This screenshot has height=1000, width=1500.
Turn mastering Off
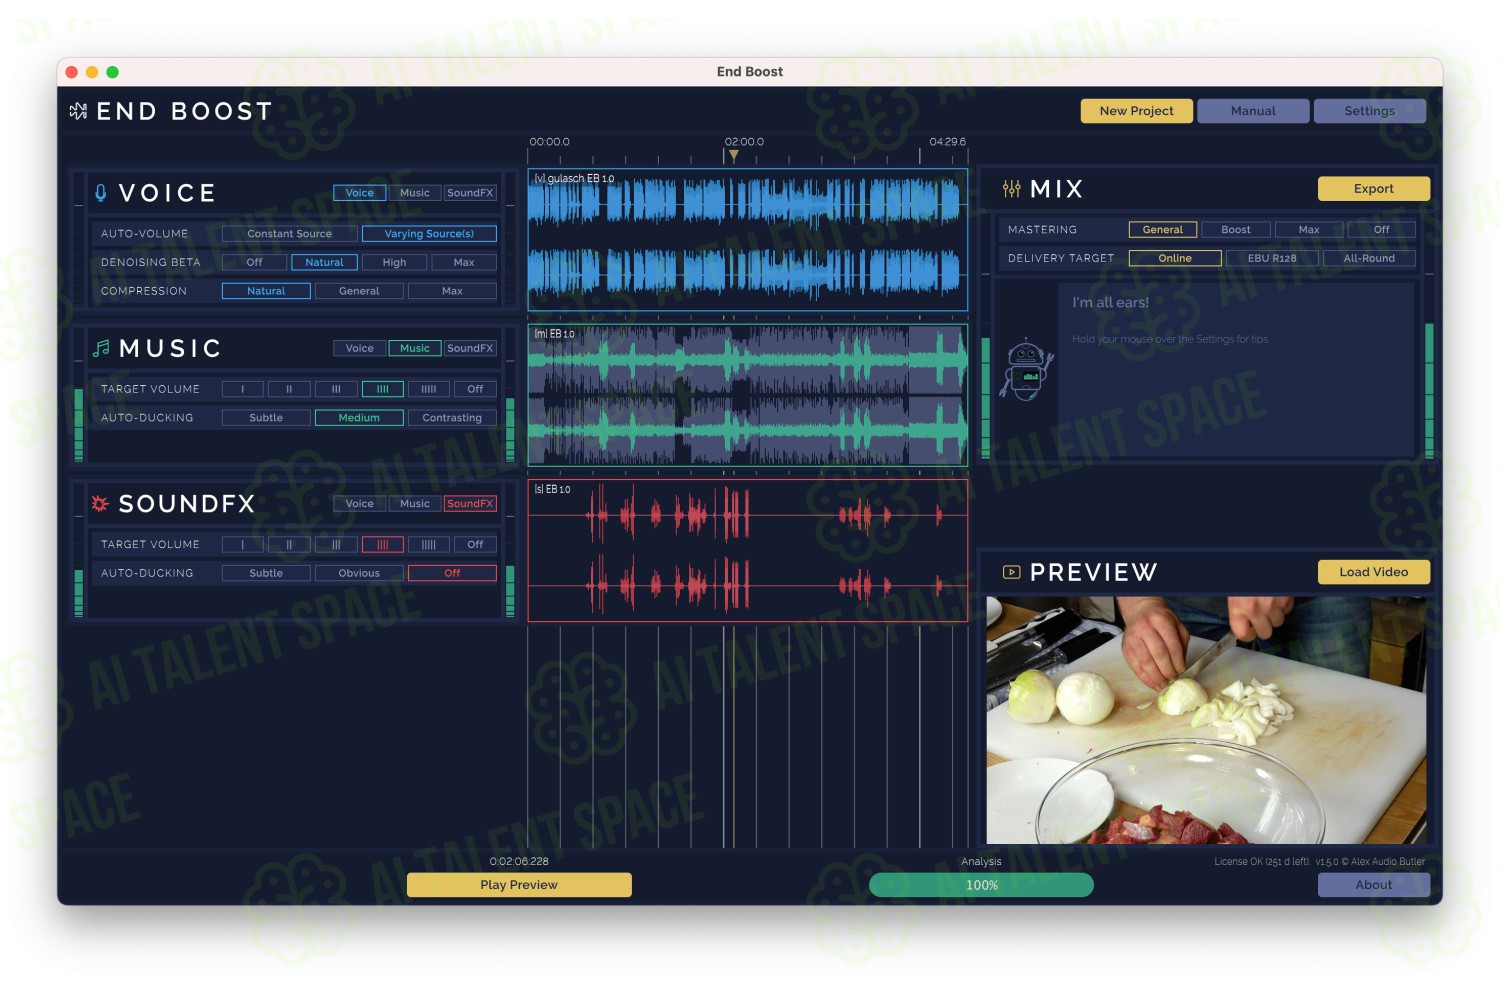(1381, 230)
